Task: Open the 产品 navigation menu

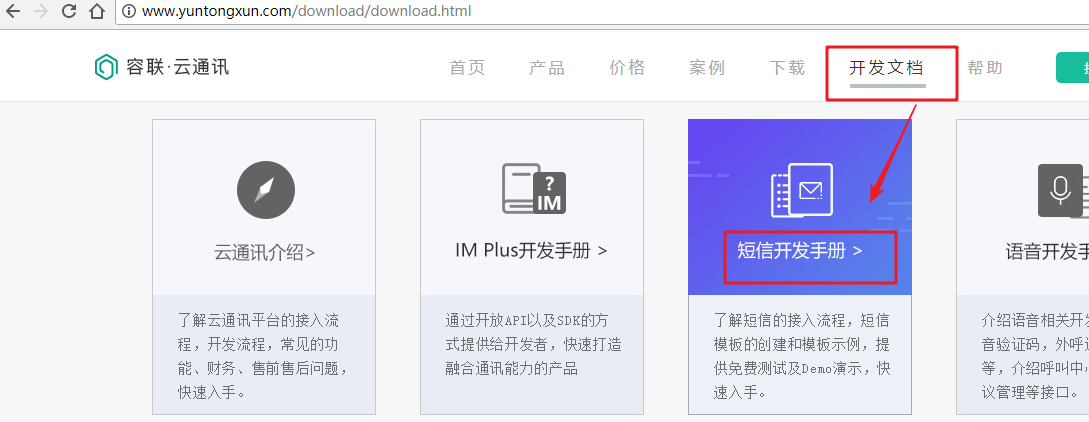Action: tap(547, 68)
